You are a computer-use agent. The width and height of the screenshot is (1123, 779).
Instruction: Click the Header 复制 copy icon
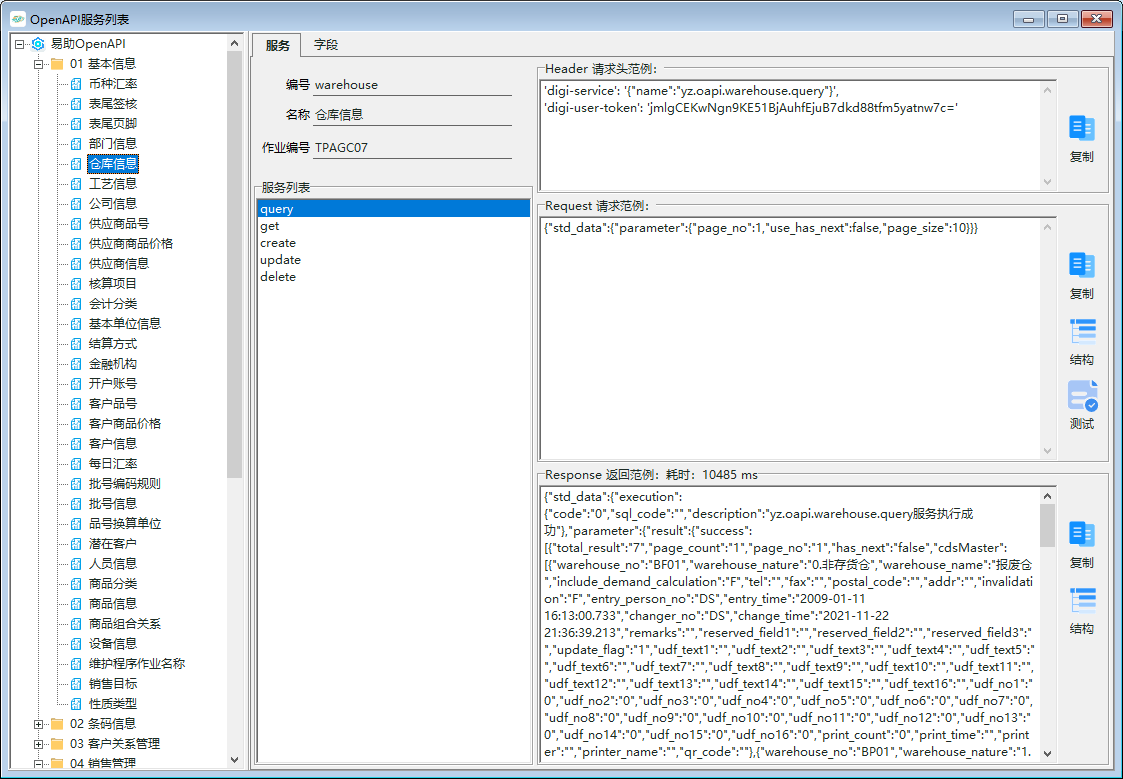pos(1081,128)
